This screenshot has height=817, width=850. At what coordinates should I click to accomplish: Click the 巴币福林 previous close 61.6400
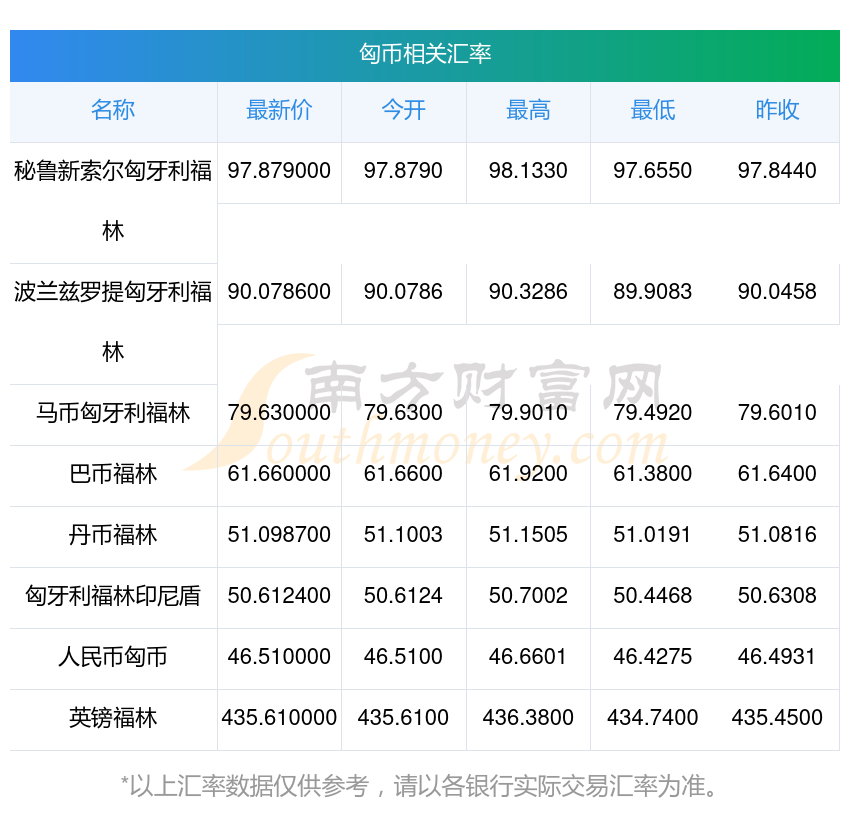tap(777, 474)
